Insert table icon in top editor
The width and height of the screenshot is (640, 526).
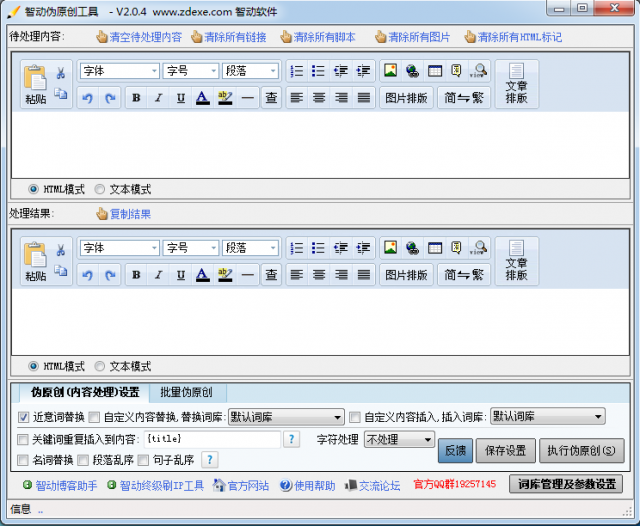pyautogui.click(x=435, y=71)
